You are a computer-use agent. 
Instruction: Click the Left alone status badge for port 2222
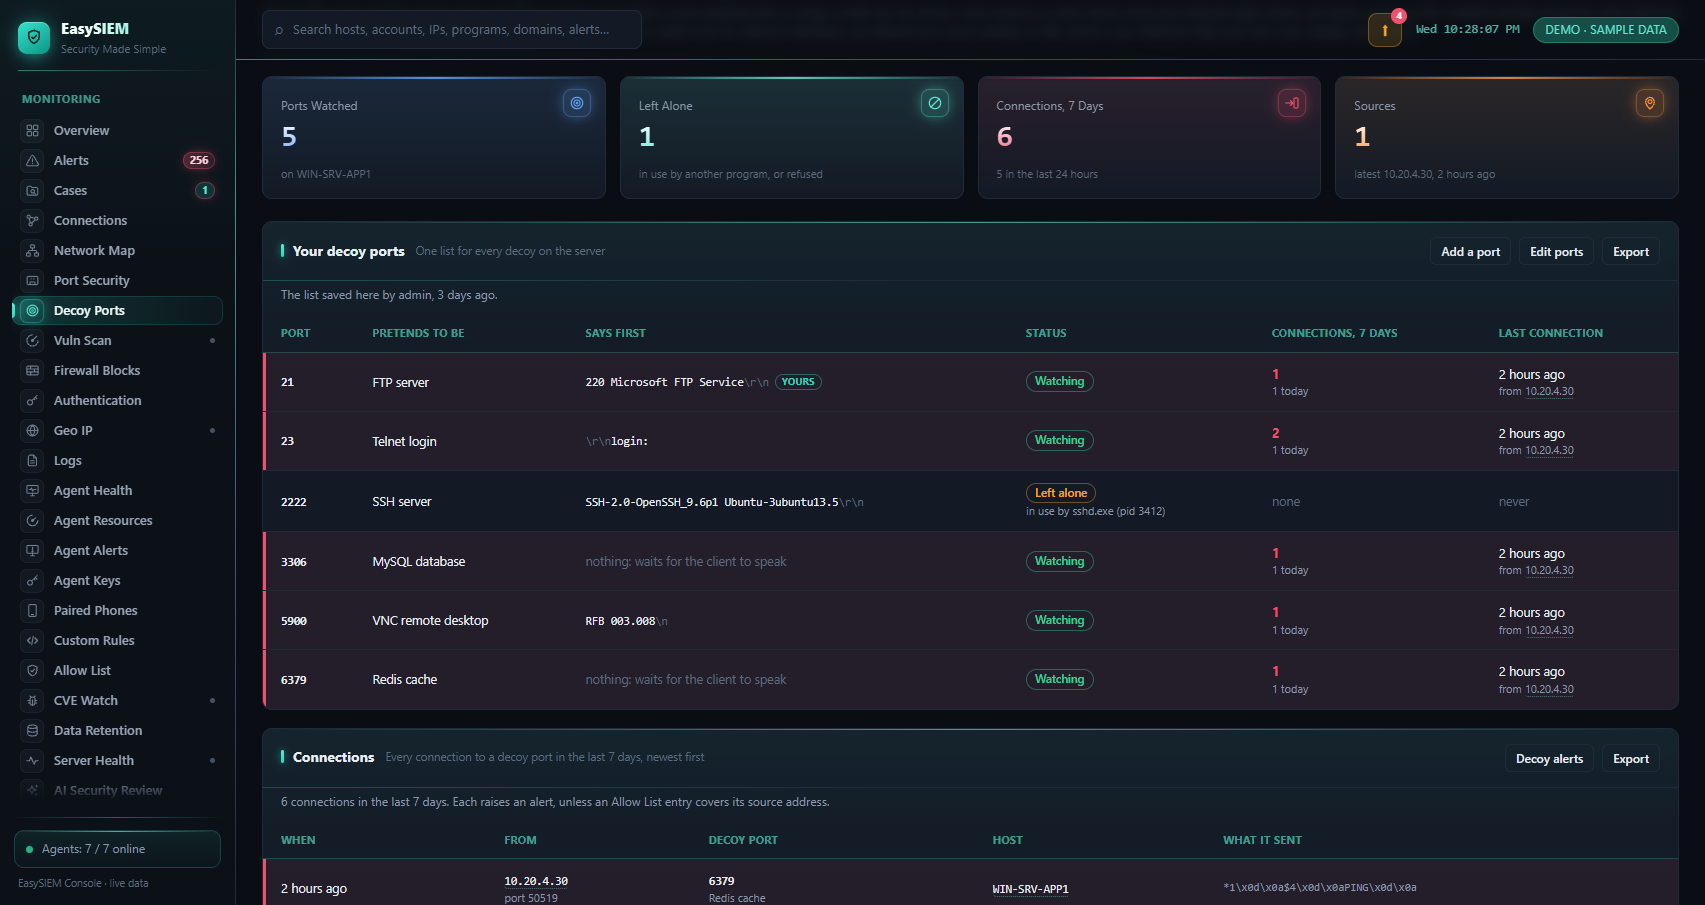click(x=1061, y=493)
